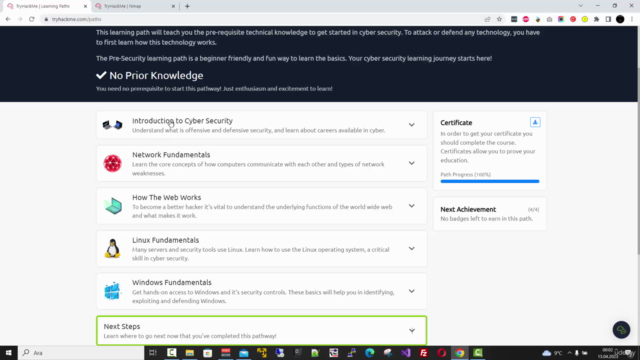
Task: Open the Introduction to Cyber Security title
Action: pyautogui.click(x=182, y=121)
